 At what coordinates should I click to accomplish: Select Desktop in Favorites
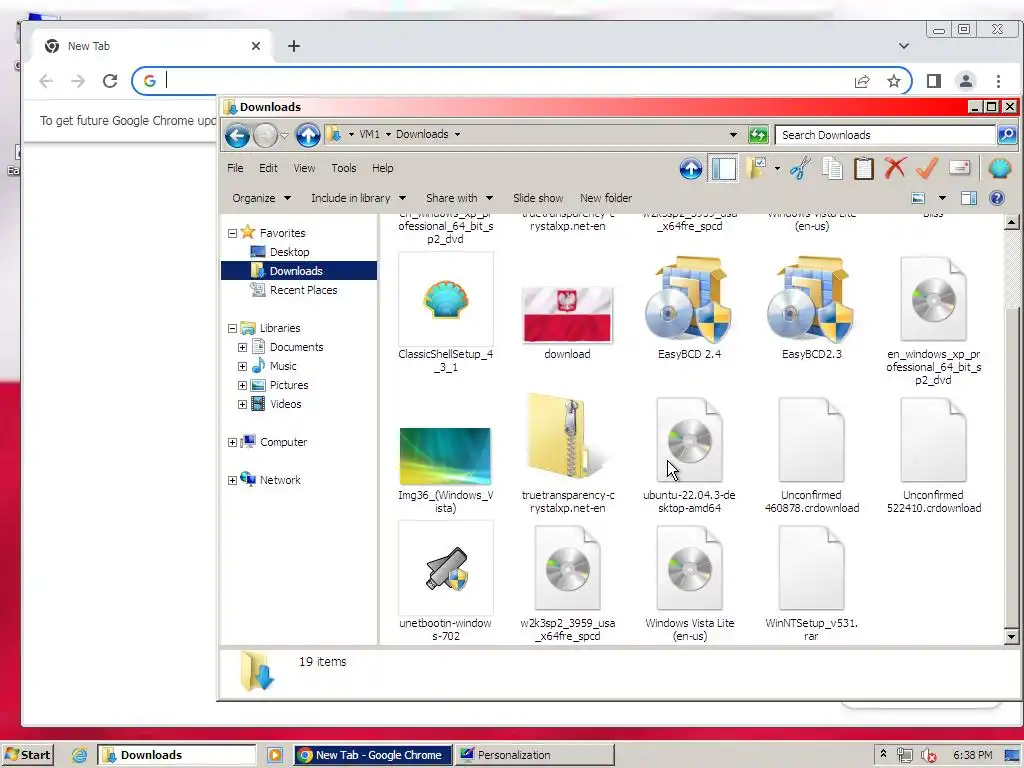[x=289, y=252]
